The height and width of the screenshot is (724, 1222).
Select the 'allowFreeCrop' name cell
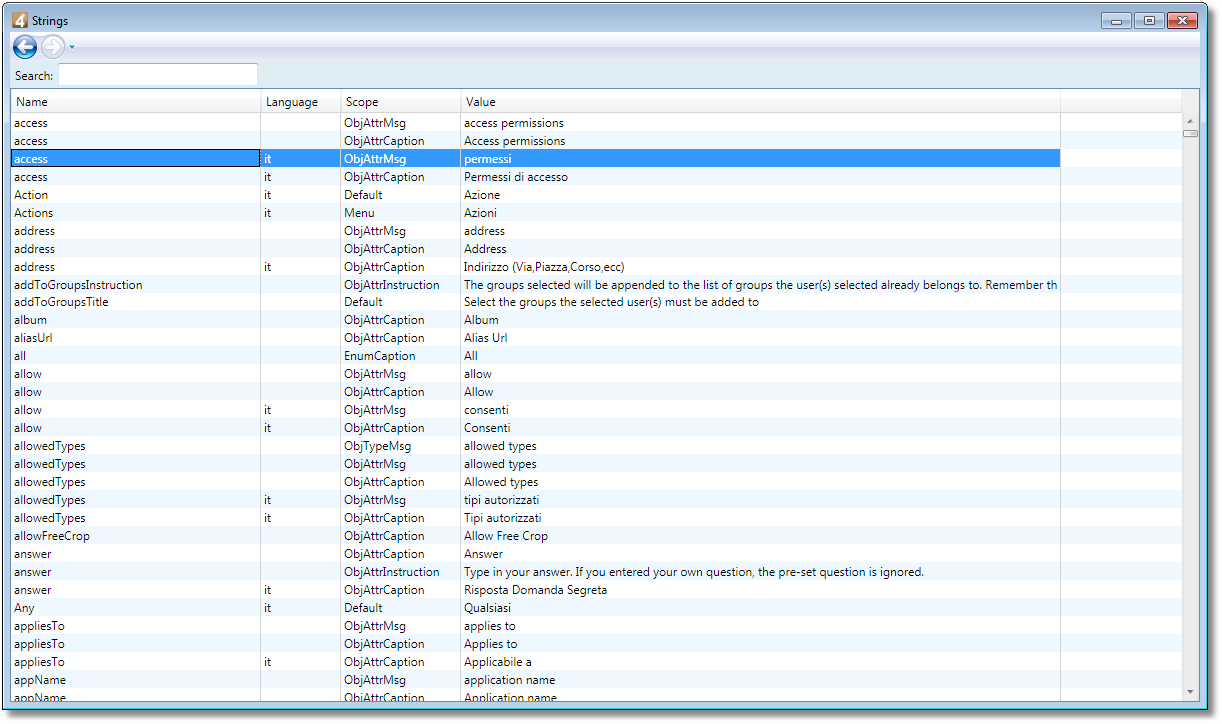click(x=135, y=536)
